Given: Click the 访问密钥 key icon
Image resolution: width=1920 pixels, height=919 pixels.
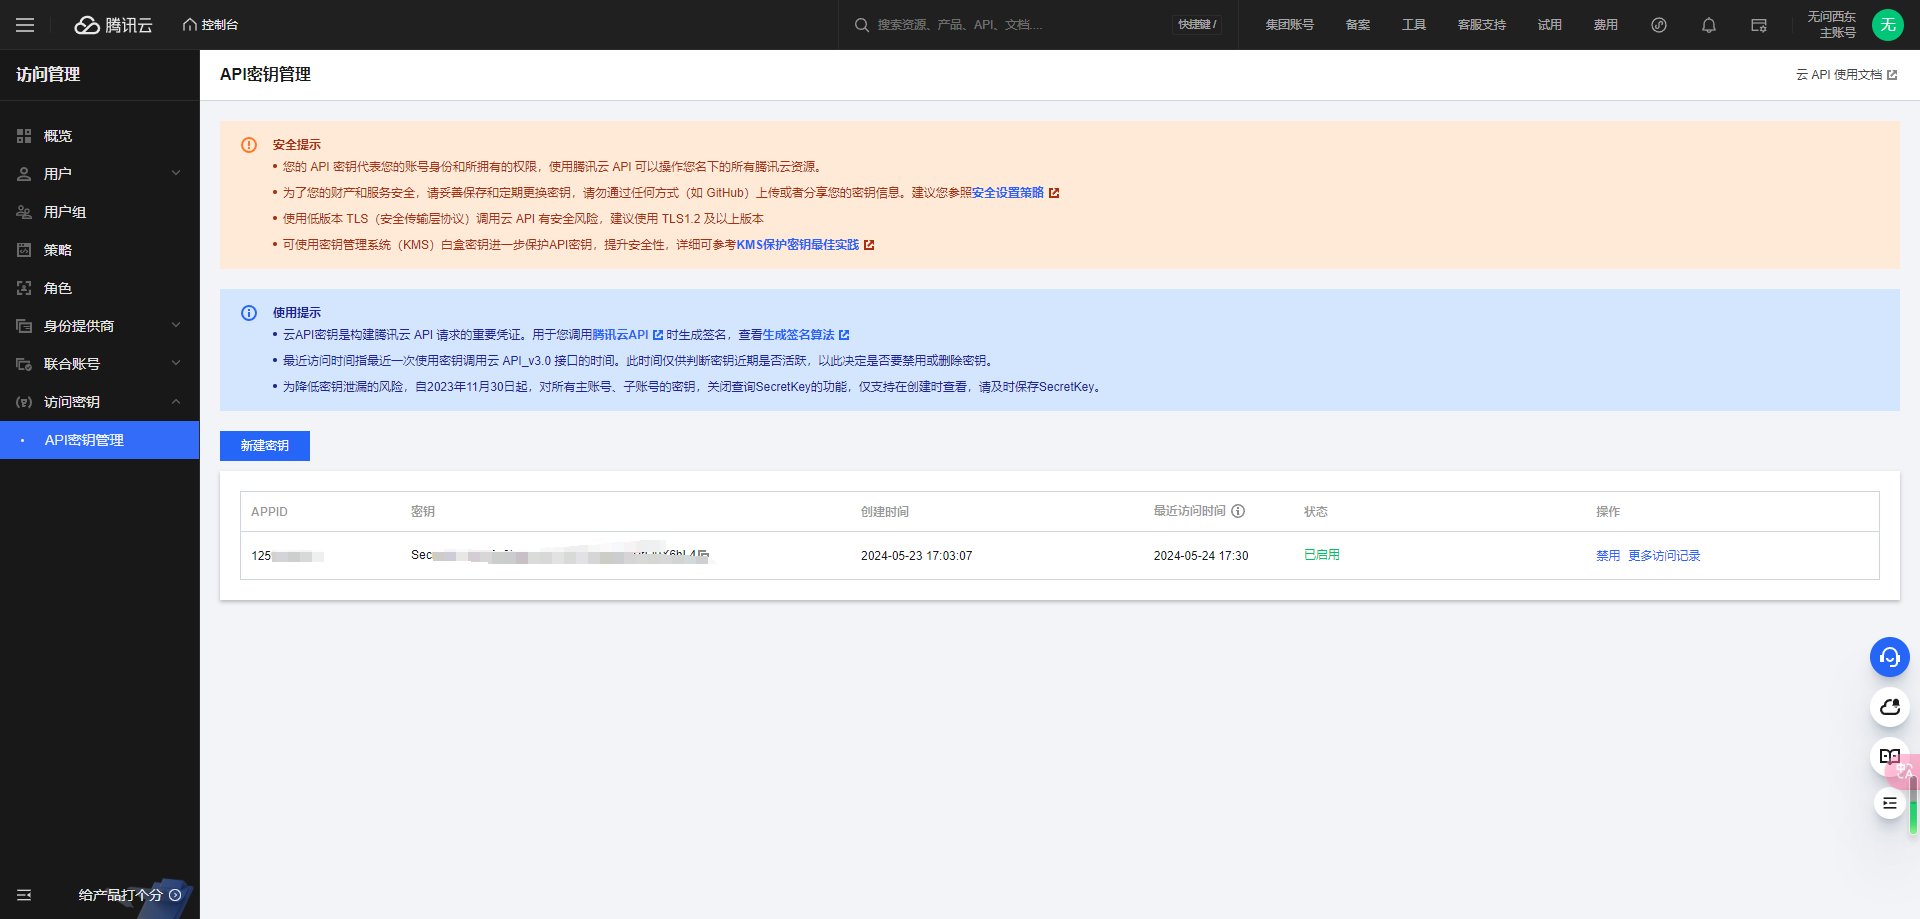Looking at the screenshot, I should [x=24, y=402].
